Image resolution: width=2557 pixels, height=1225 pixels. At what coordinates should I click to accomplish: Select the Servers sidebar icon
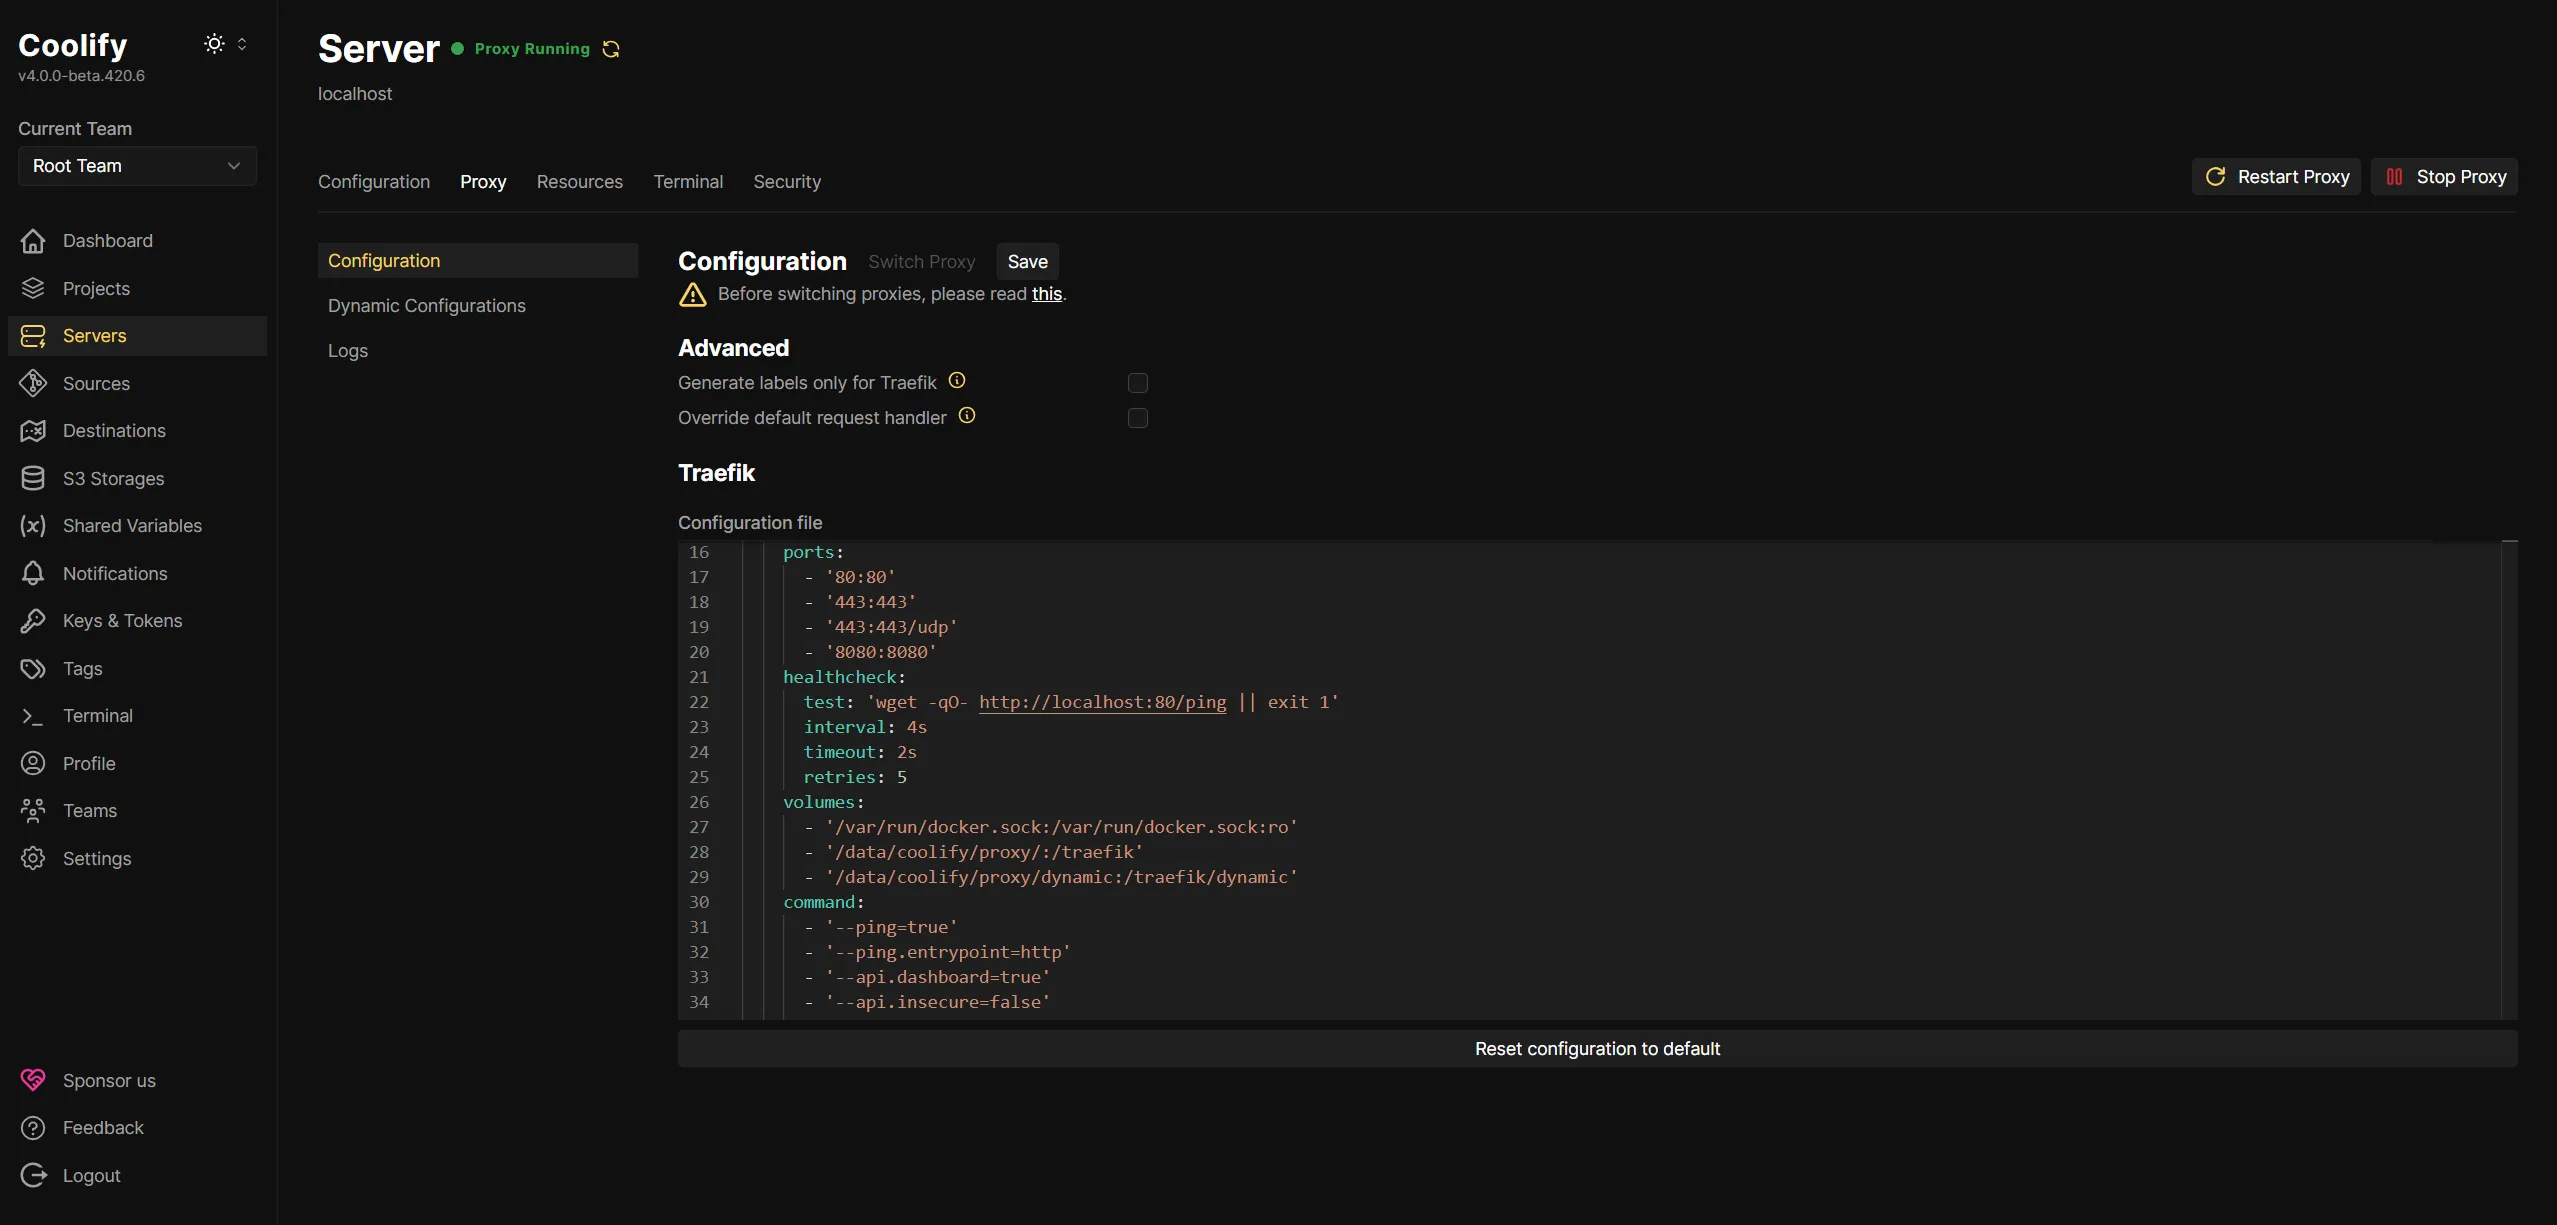pyautogui.click(x=33, y=335)
